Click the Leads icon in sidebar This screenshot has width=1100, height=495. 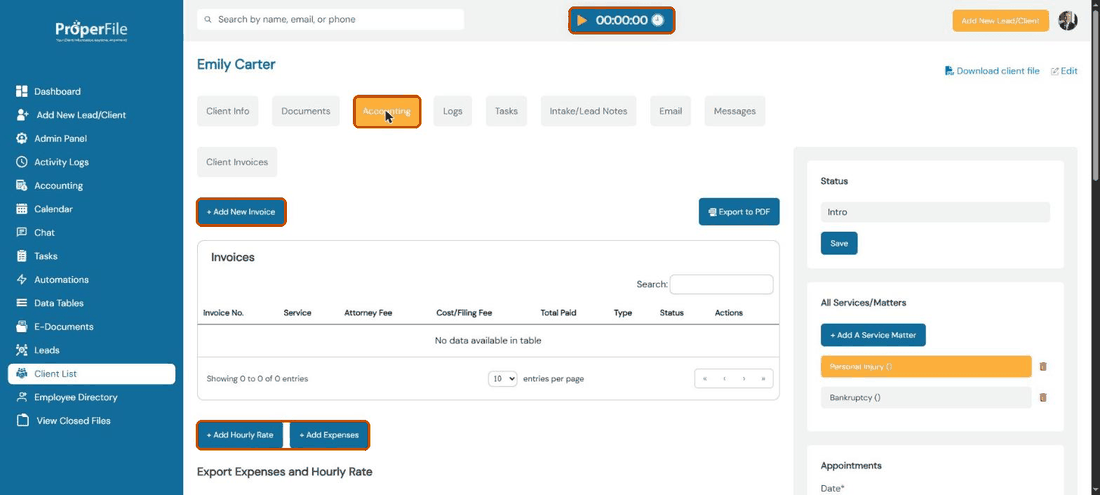(22, 350)
